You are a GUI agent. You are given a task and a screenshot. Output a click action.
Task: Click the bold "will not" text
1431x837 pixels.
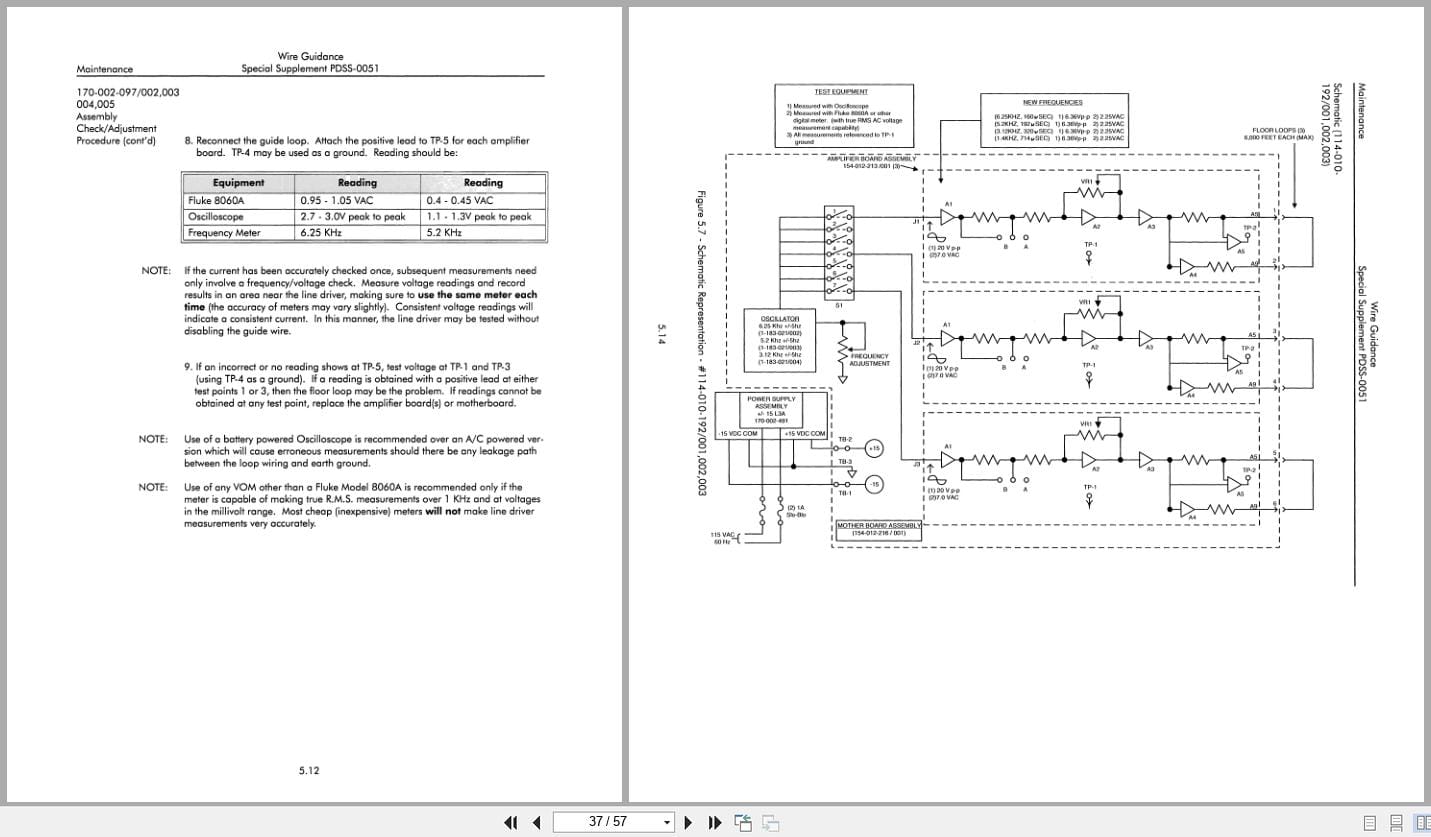pyautogui.click(x=444, y=511)
